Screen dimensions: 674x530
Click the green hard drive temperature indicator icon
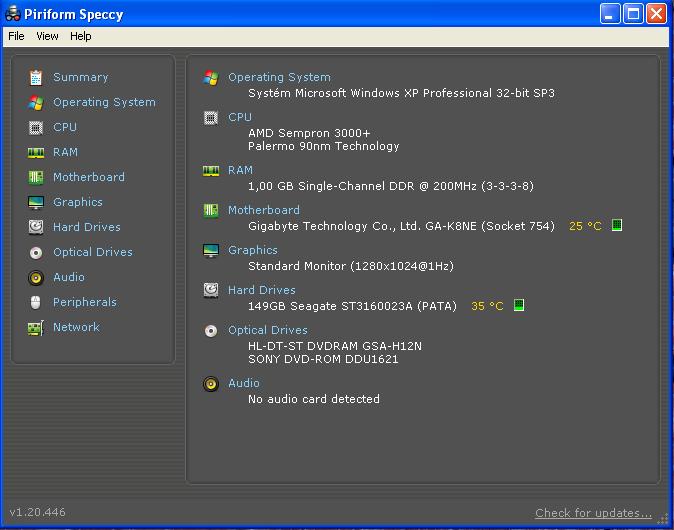tap(519, 305)
